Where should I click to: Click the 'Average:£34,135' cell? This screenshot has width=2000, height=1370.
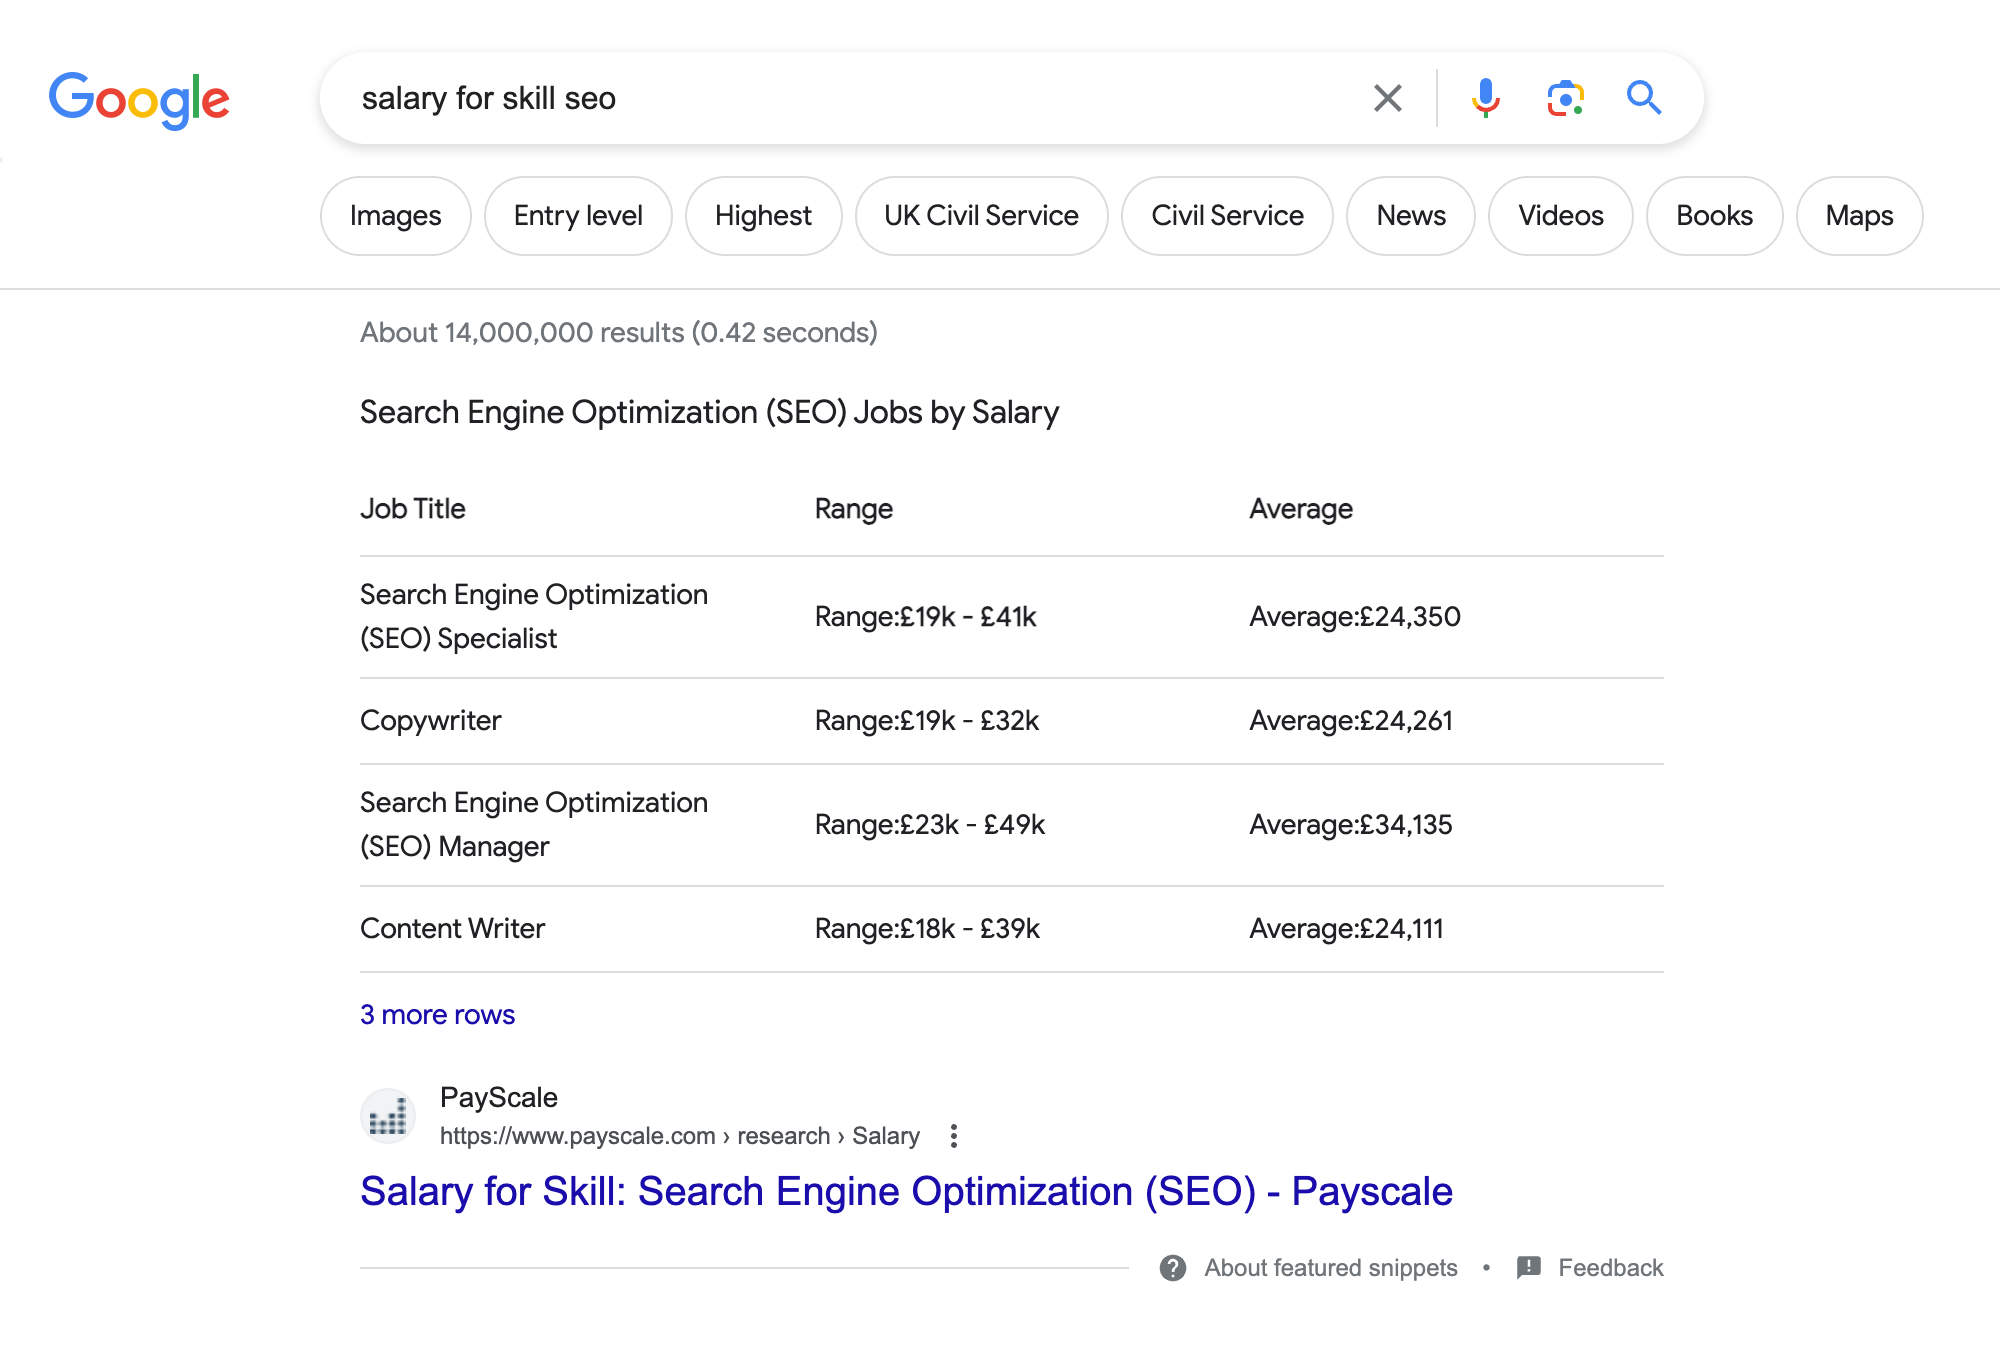click(1351, 825)
